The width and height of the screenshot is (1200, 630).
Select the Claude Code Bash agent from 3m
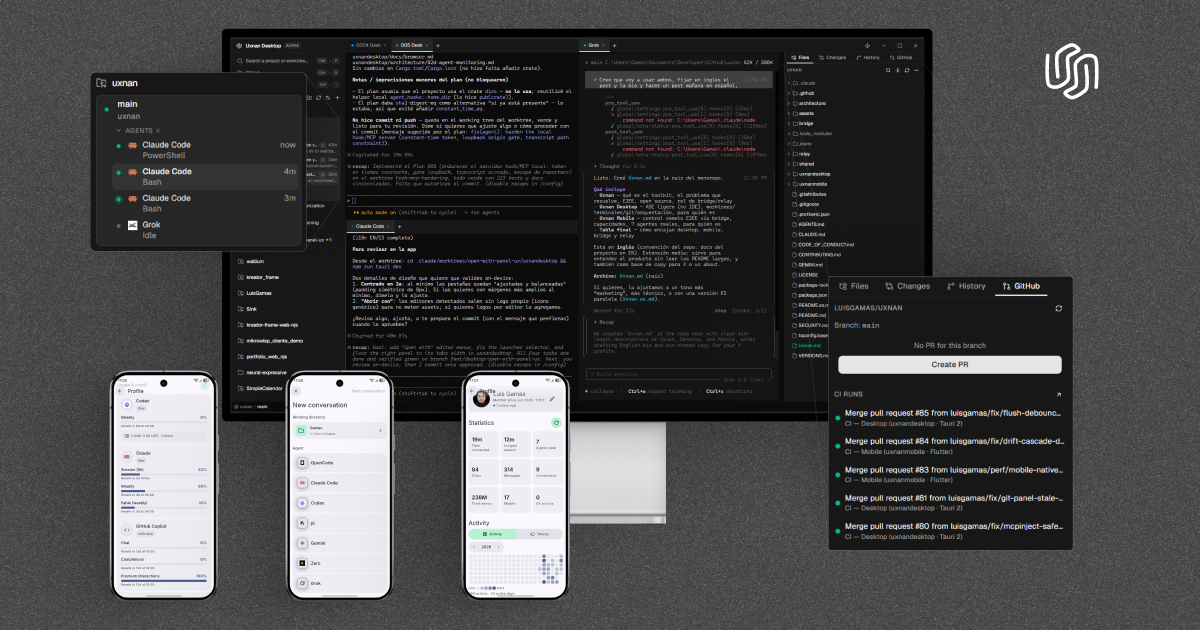[x=206, y=203]
